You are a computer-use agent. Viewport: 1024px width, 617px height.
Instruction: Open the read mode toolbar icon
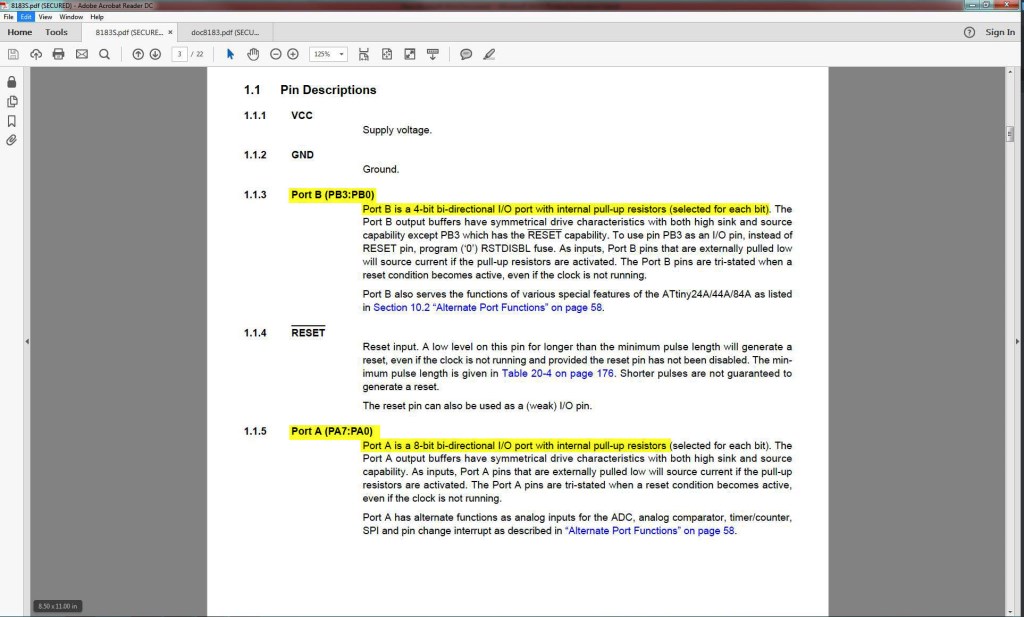coord(433,54)
